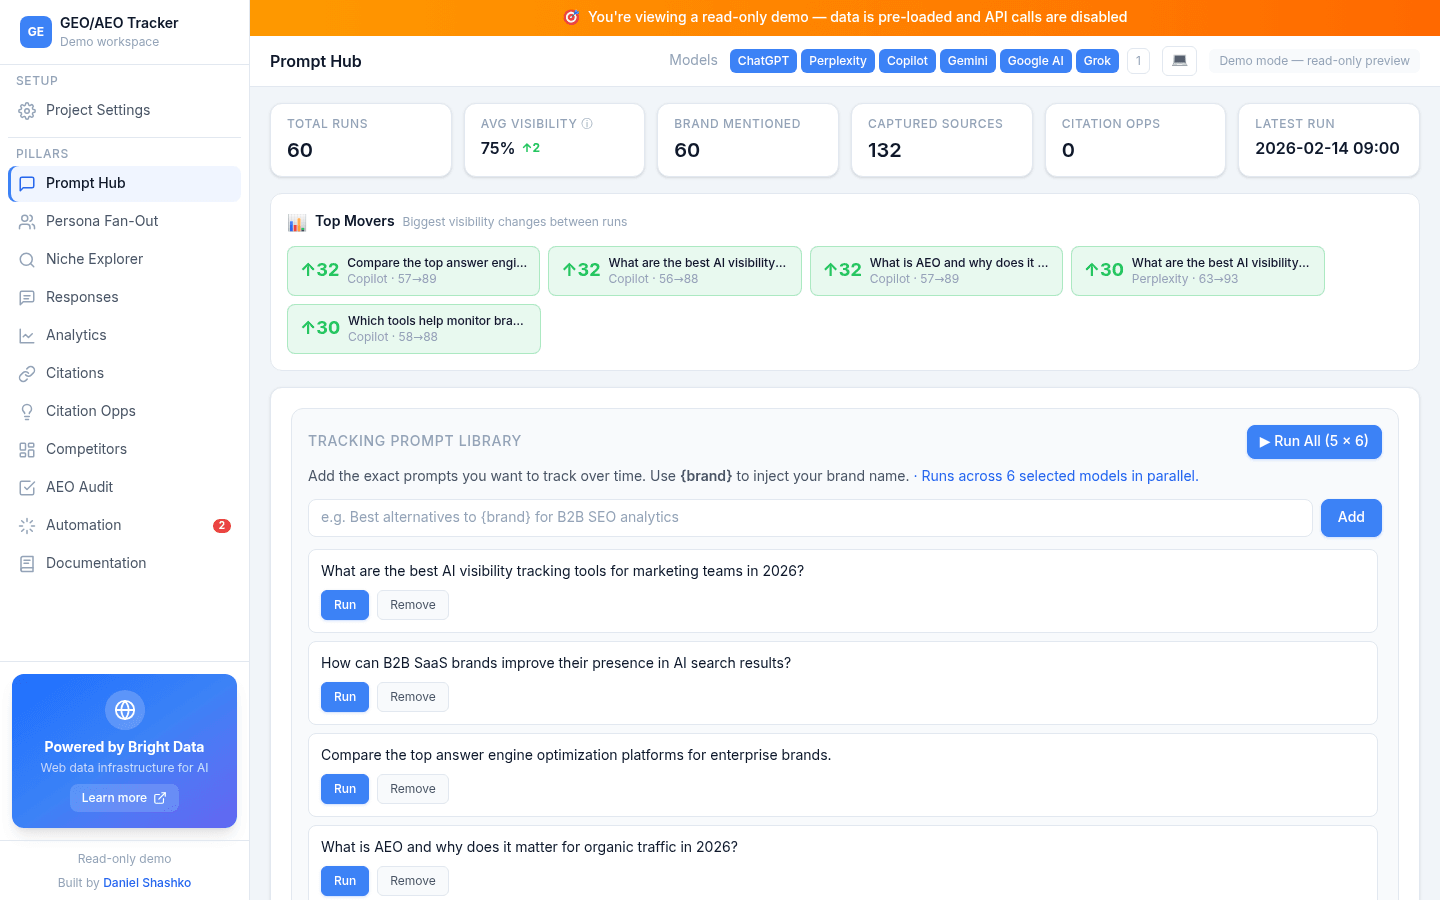Screen dimensions: 1440x900
Task: Open Top Mover 'Which tools help monitor' card
Action: click(414, 329)
